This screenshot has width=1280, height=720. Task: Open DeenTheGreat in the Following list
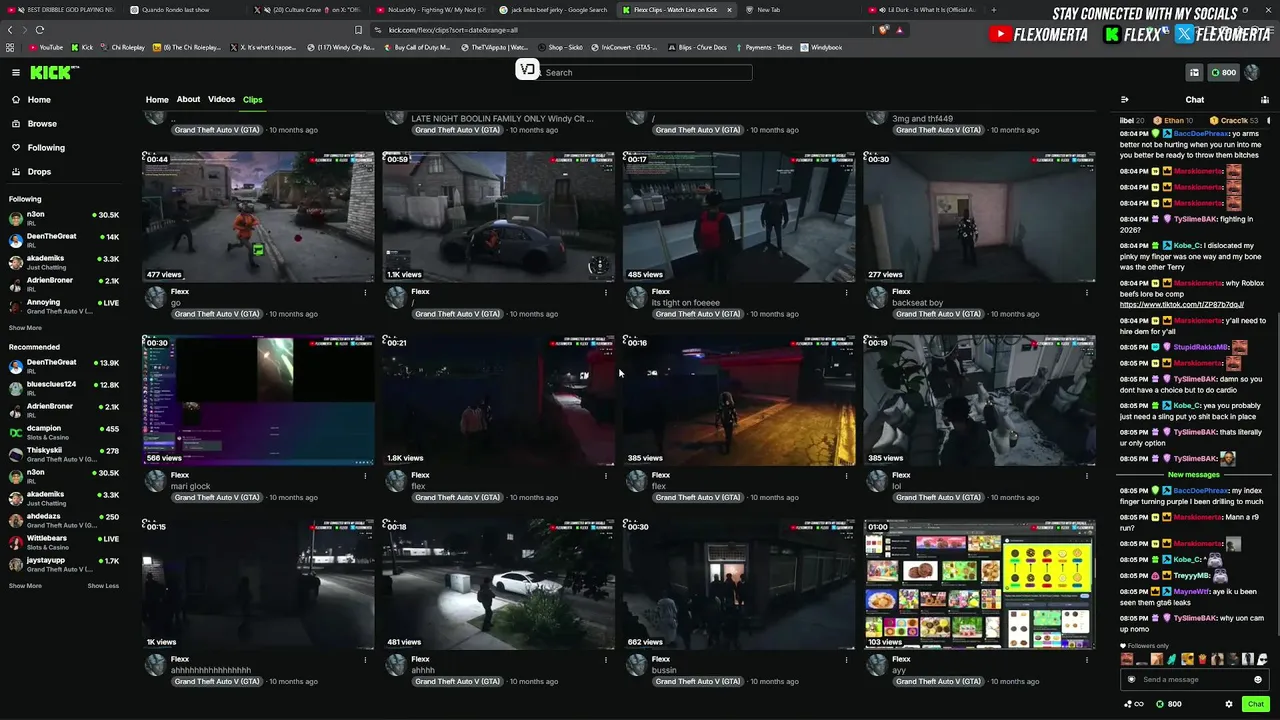64,240
